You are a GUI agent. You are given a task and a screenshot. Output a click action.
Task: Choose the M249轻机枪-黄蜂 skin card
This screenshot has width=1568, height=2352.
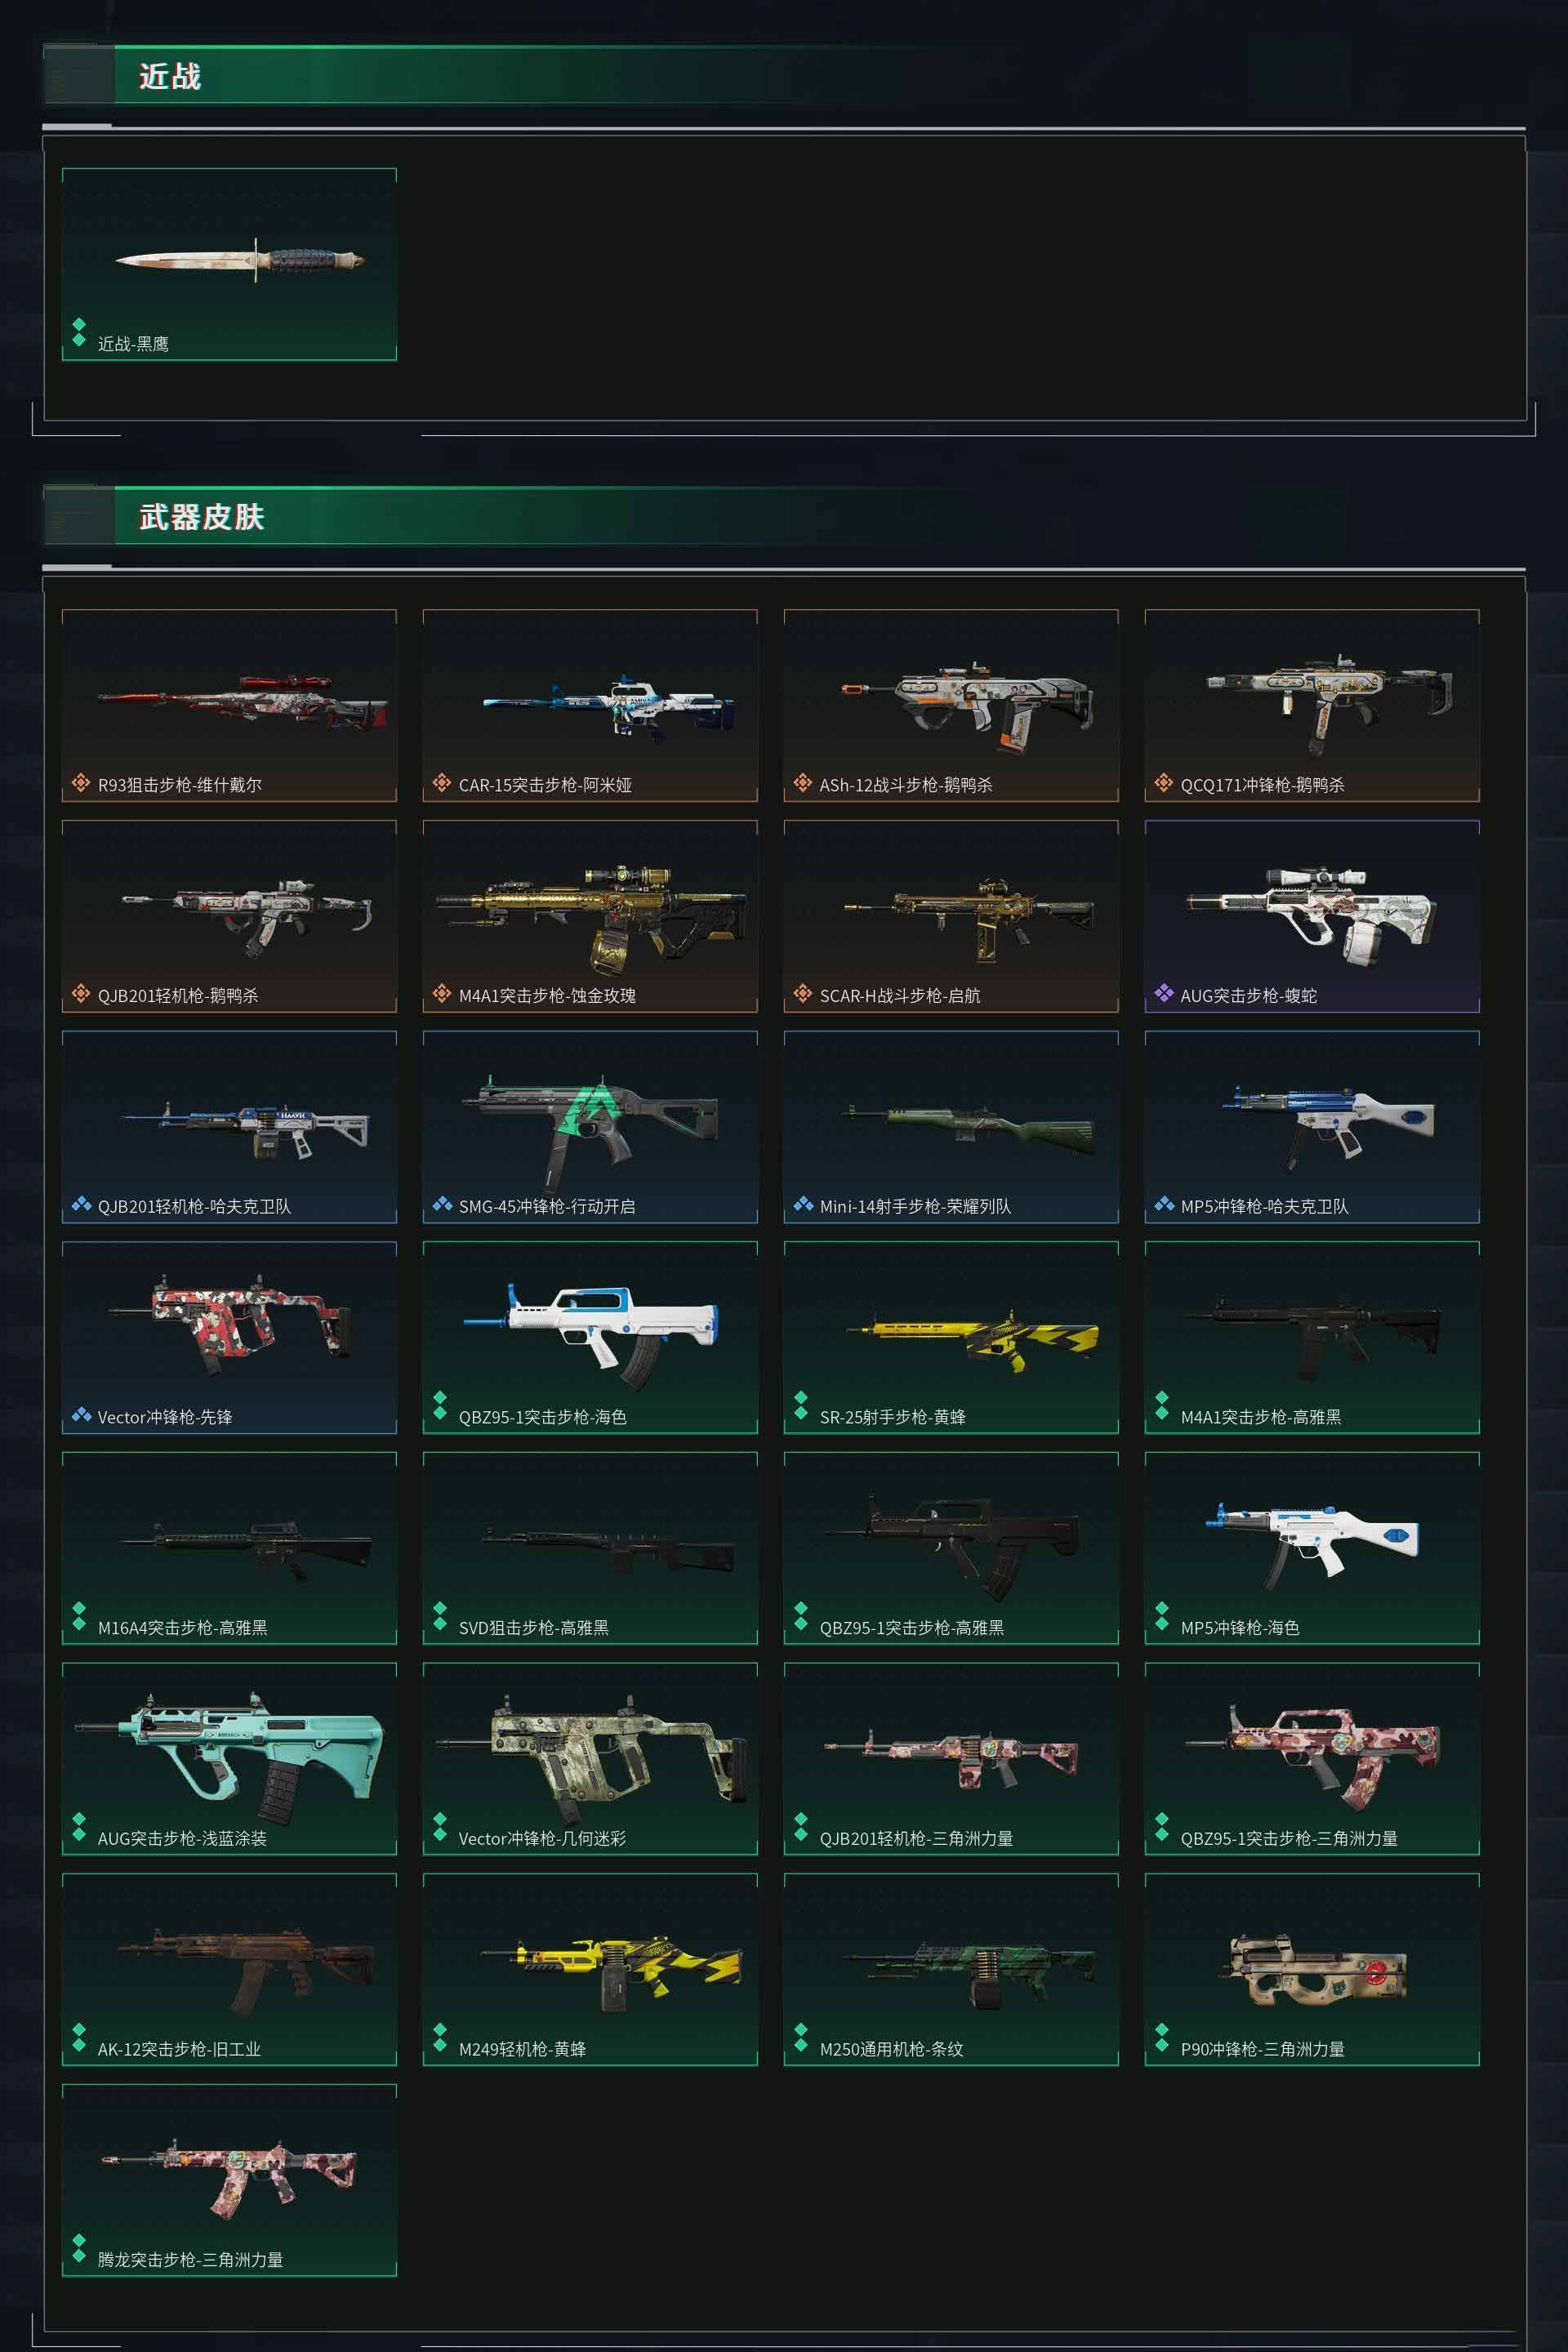click(x=590, y=1969)
